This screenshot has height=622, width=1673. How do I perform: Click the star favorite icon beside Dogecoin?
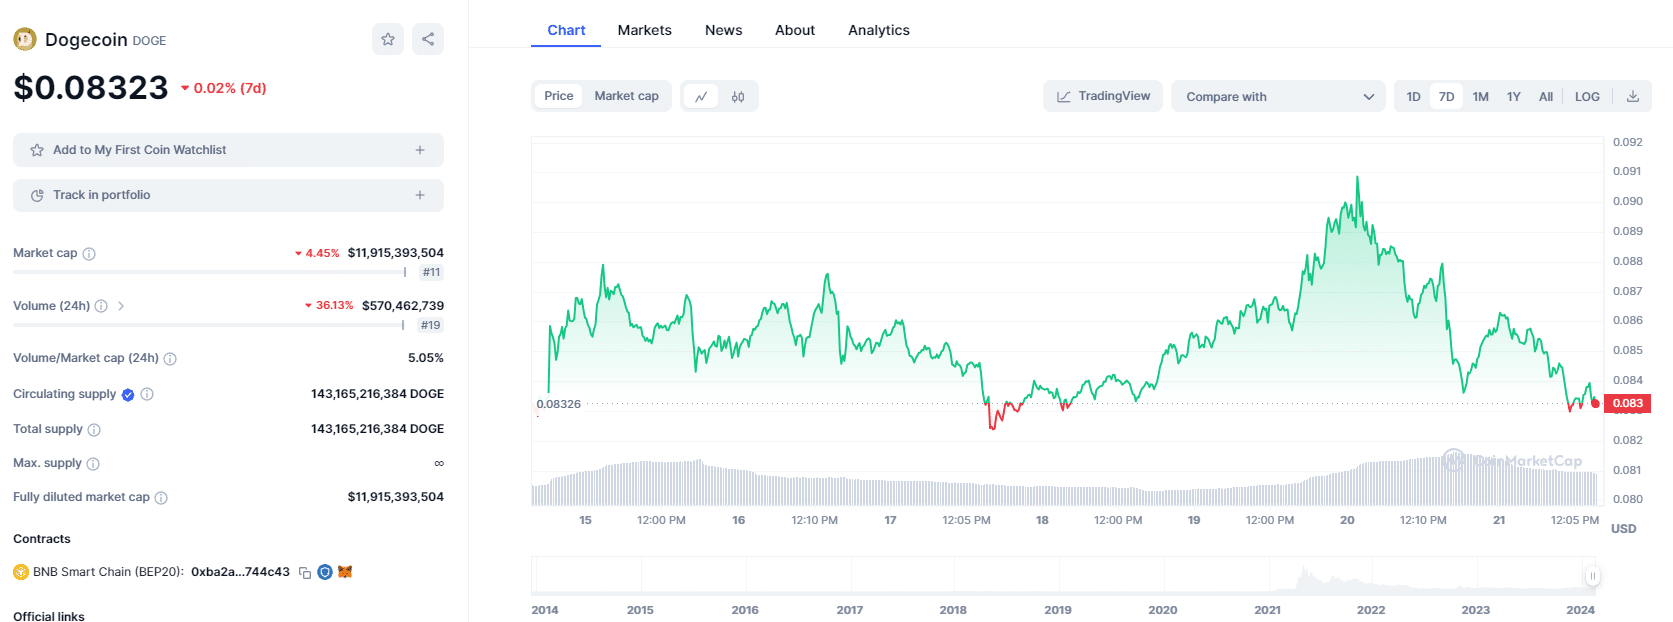coord(388,39)
